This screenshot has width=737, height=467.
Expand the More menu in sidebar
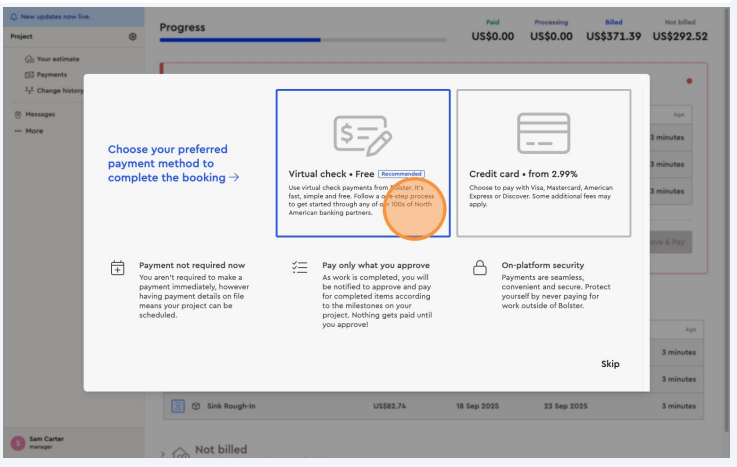point(33,131)
